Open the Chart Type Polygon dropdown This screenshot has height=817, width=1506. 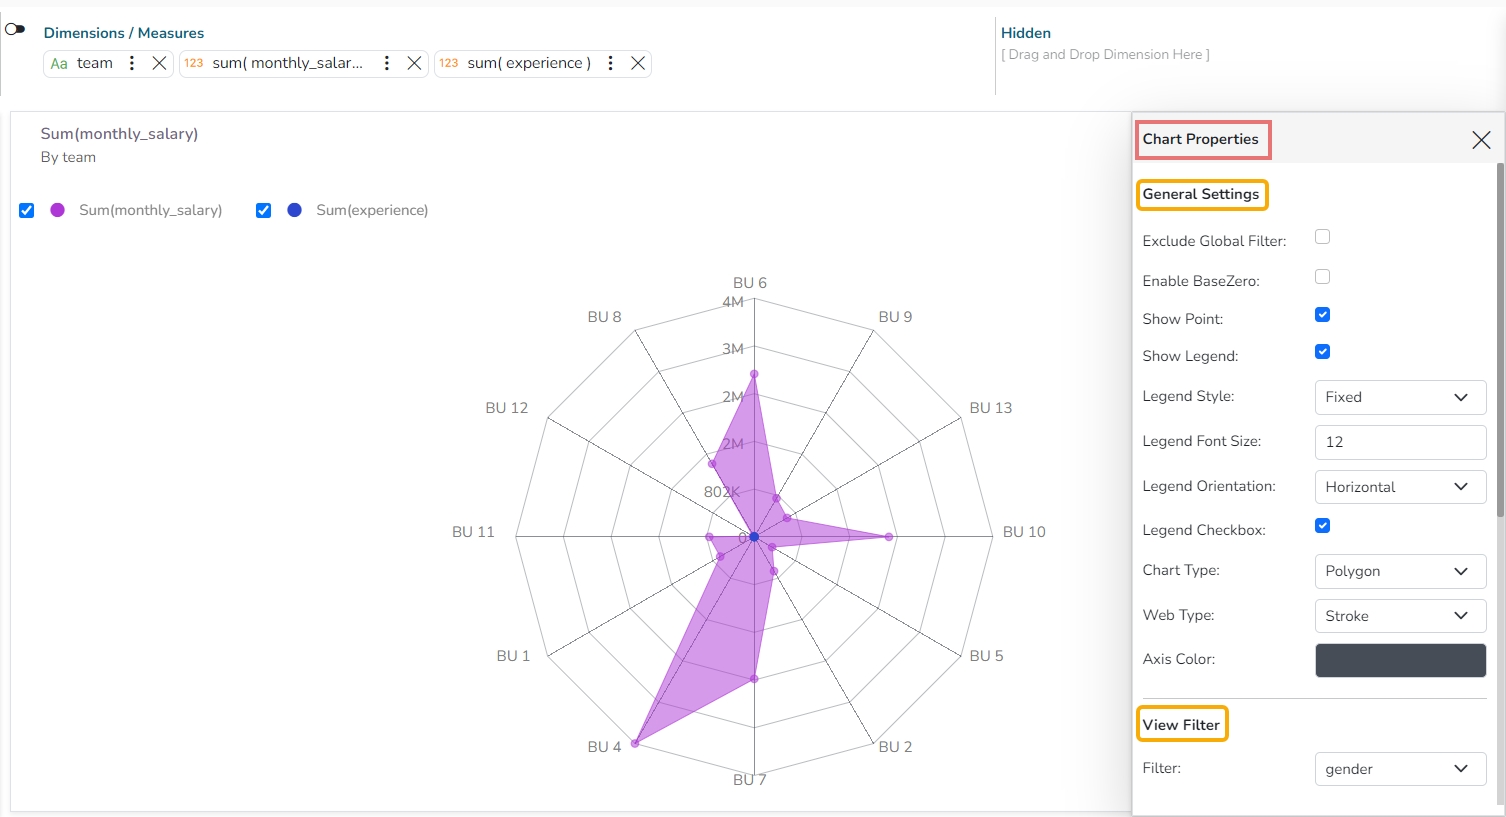1399,571
